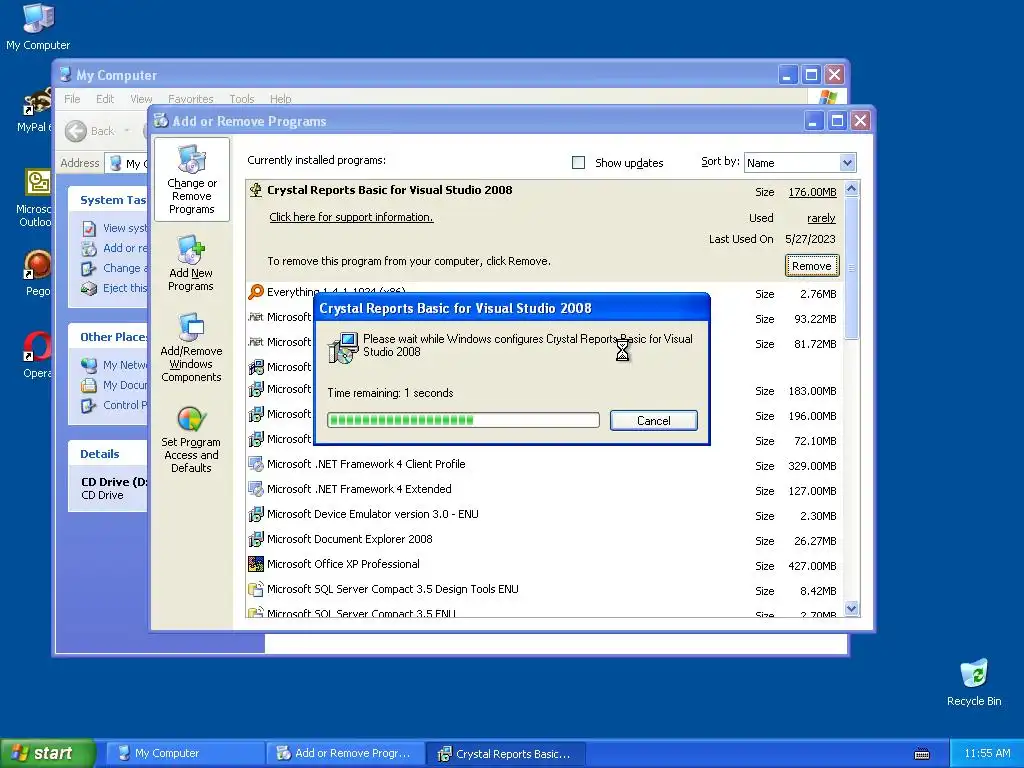This screenshot has height=768, width=1024.
Task: Click scroll up arrow in programs list
Action: tap(851, 189)
